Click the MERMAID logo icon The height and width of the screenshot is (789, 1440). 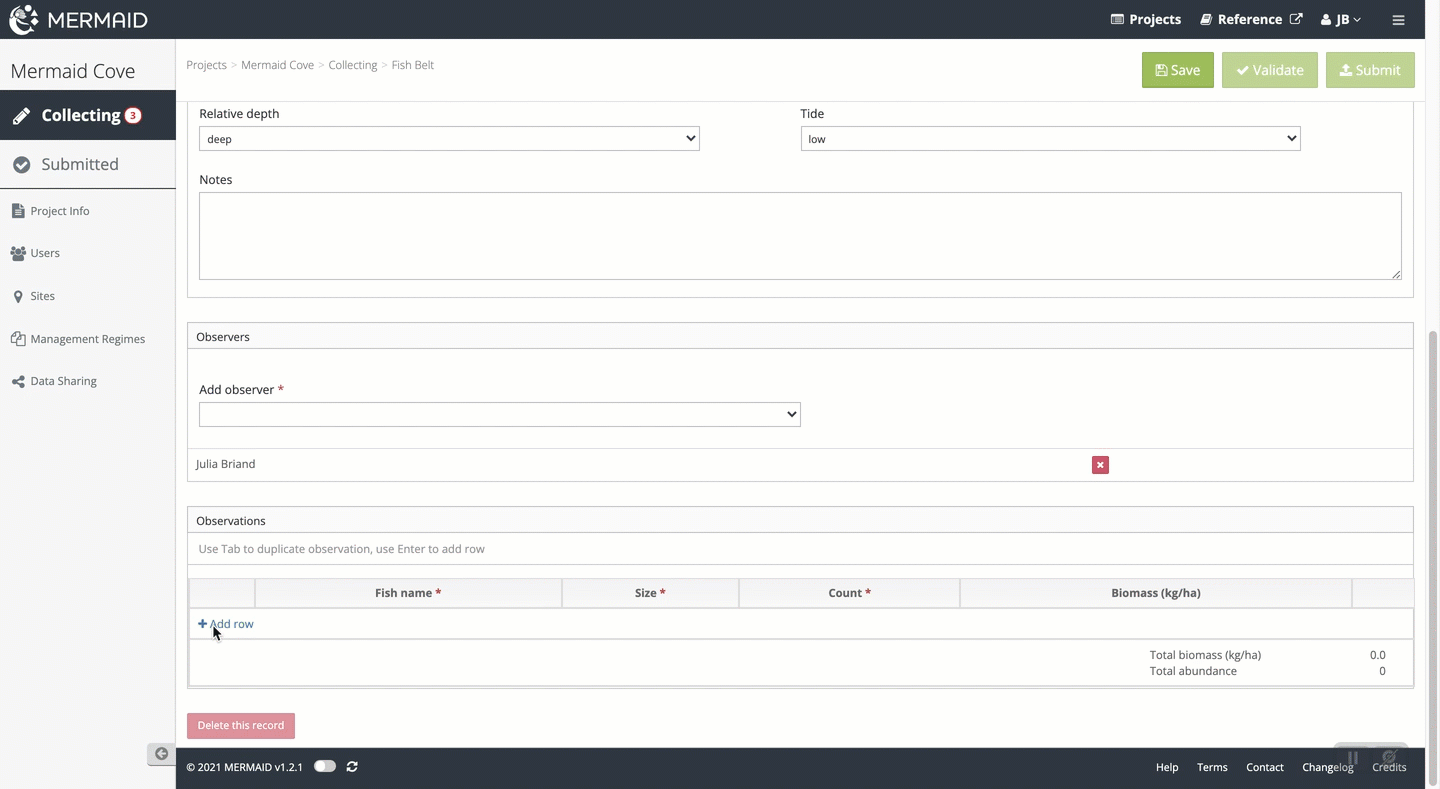24,19
